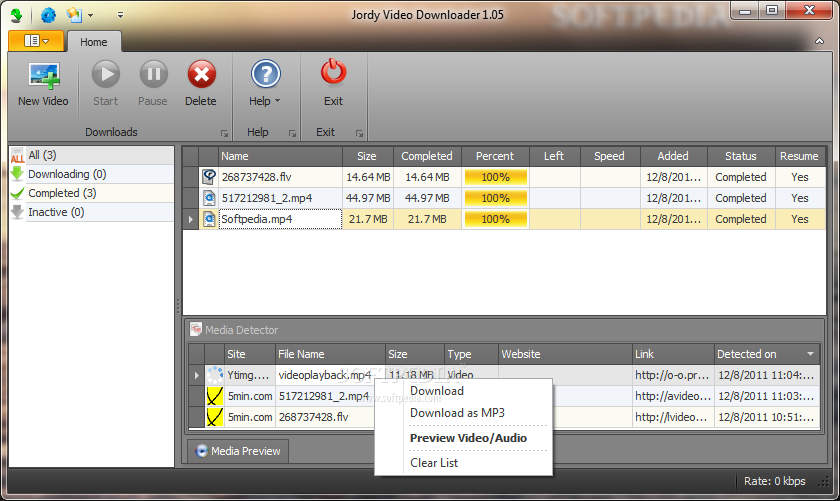Image resolution: width=840 pixels, height=501 pixels.
Task: Click 100% progress bar of Softpedia.mp4
Action: click(x=496, y=219)
